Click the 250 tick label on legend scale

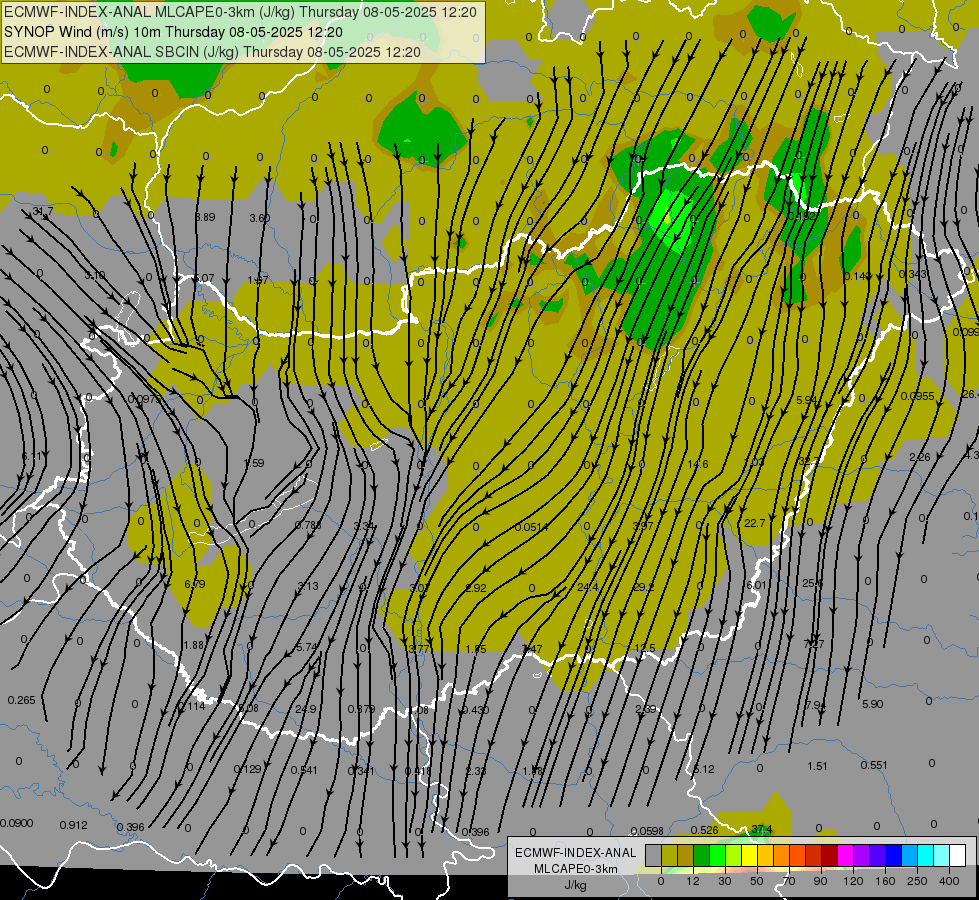coord(917,881)
